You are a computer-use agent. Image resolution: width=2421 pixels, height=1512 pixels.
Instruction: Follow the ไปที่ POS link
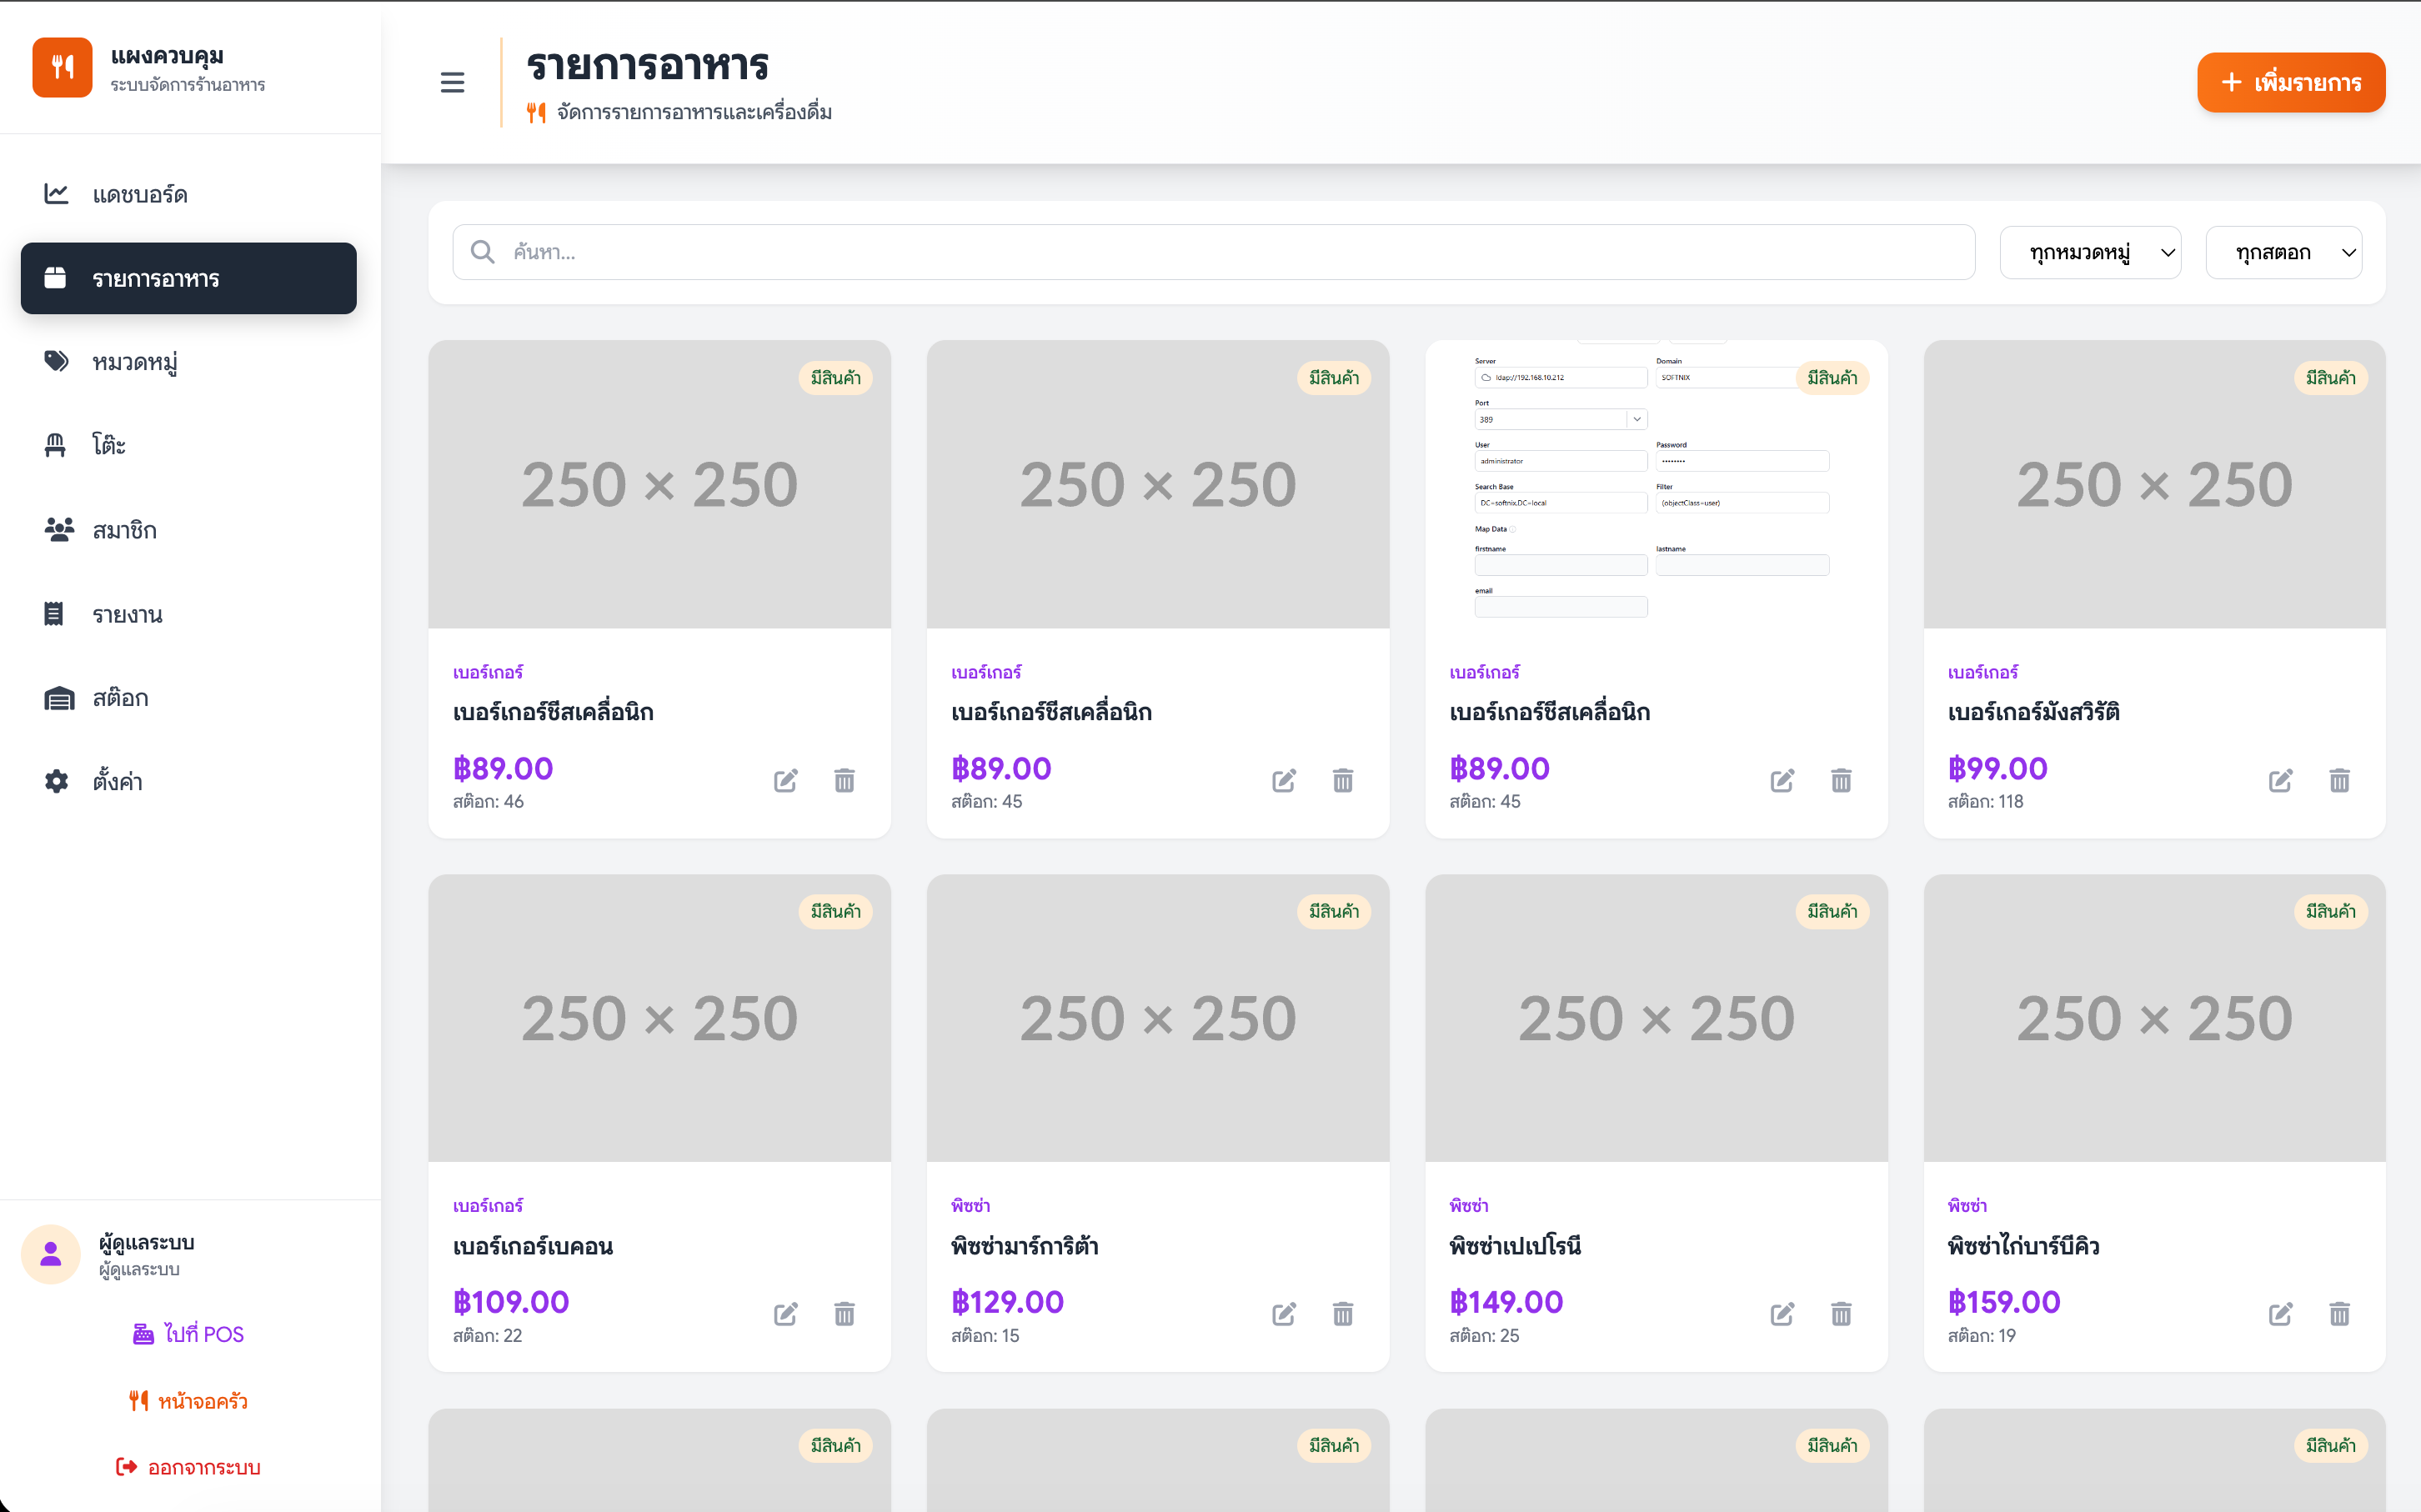189,1334
